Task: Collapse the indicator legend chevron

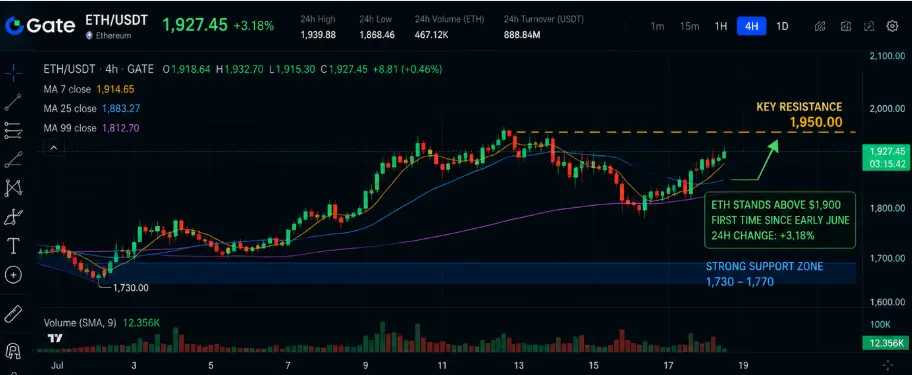Action: [54, 148]
